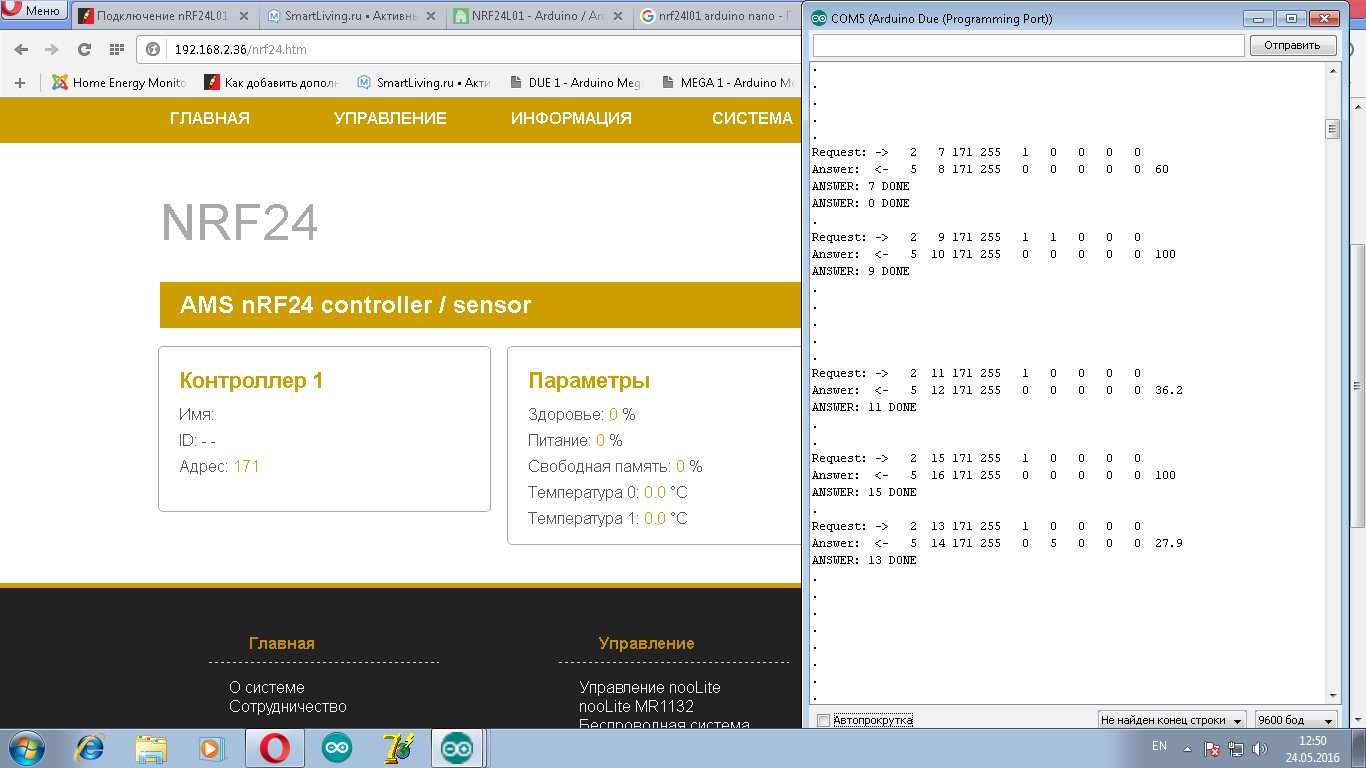1366x768 pixels.
Task: Click the "Контроллер 1" card heading
Action: 251,381
